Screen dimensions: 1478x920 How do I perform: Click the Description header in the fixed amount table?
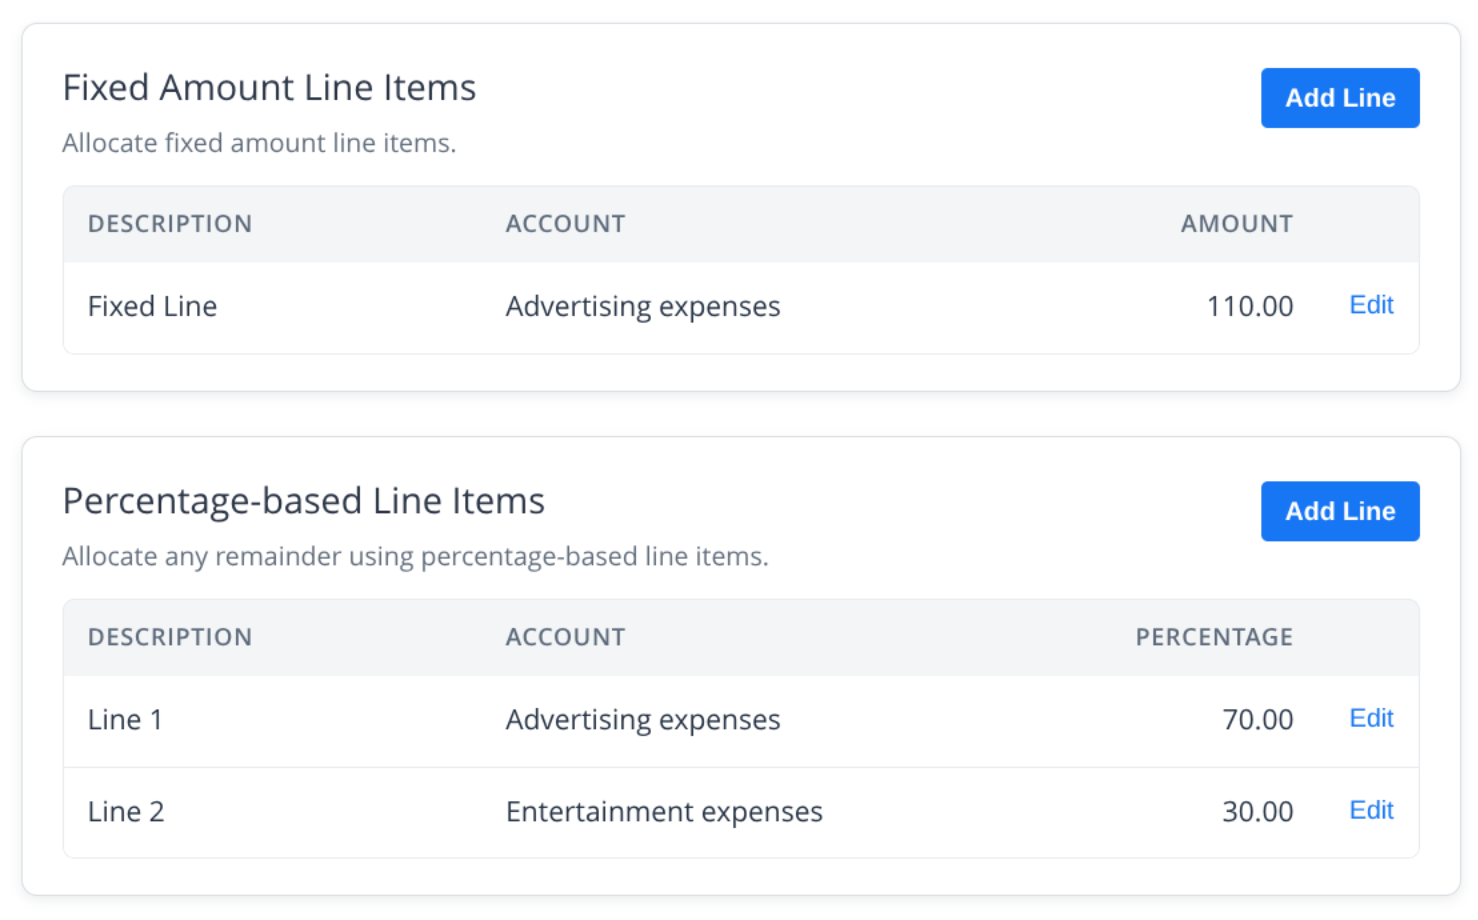[x=170, y=224]
